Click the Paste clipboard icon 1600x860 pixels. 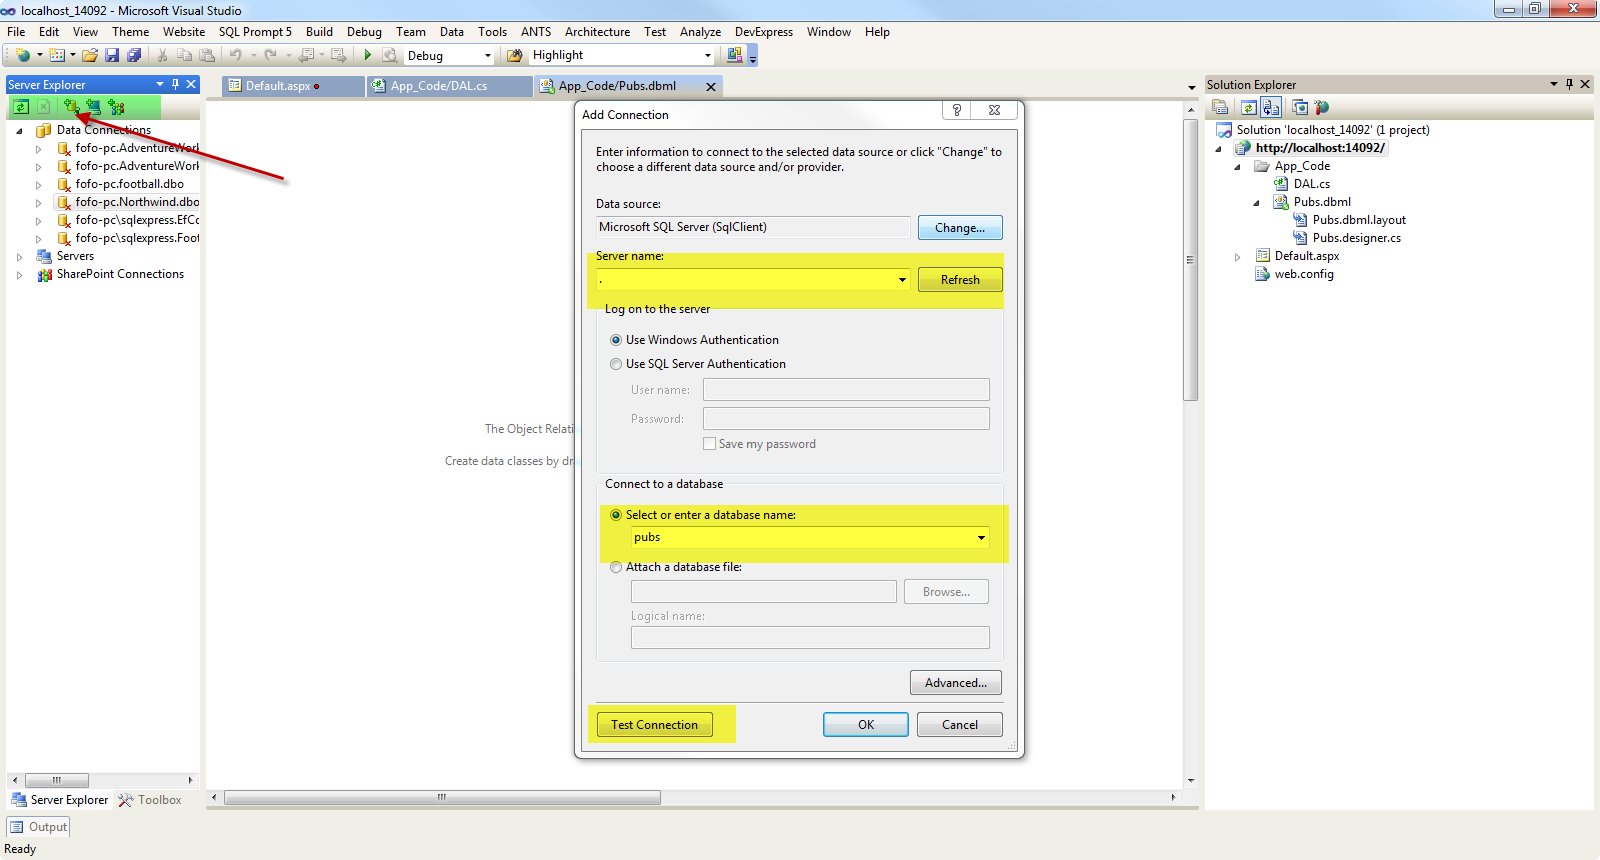click(x=207, y=55)
